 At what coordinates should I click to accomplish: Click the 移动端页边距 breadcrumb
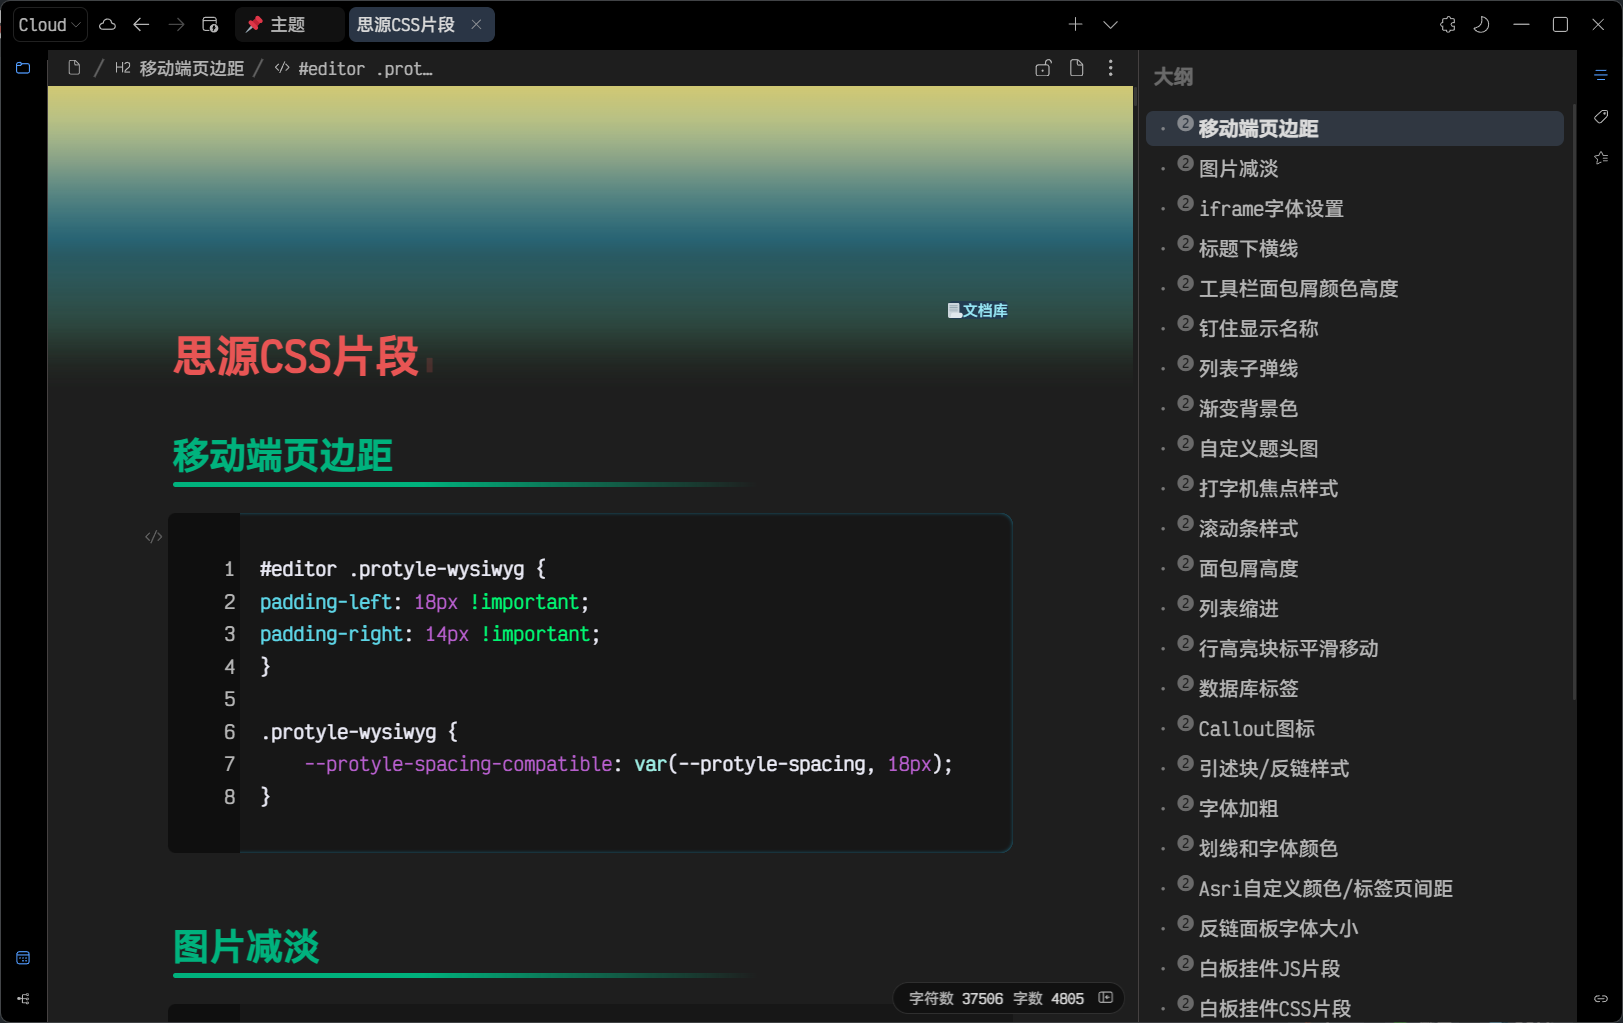coord(191,68)
